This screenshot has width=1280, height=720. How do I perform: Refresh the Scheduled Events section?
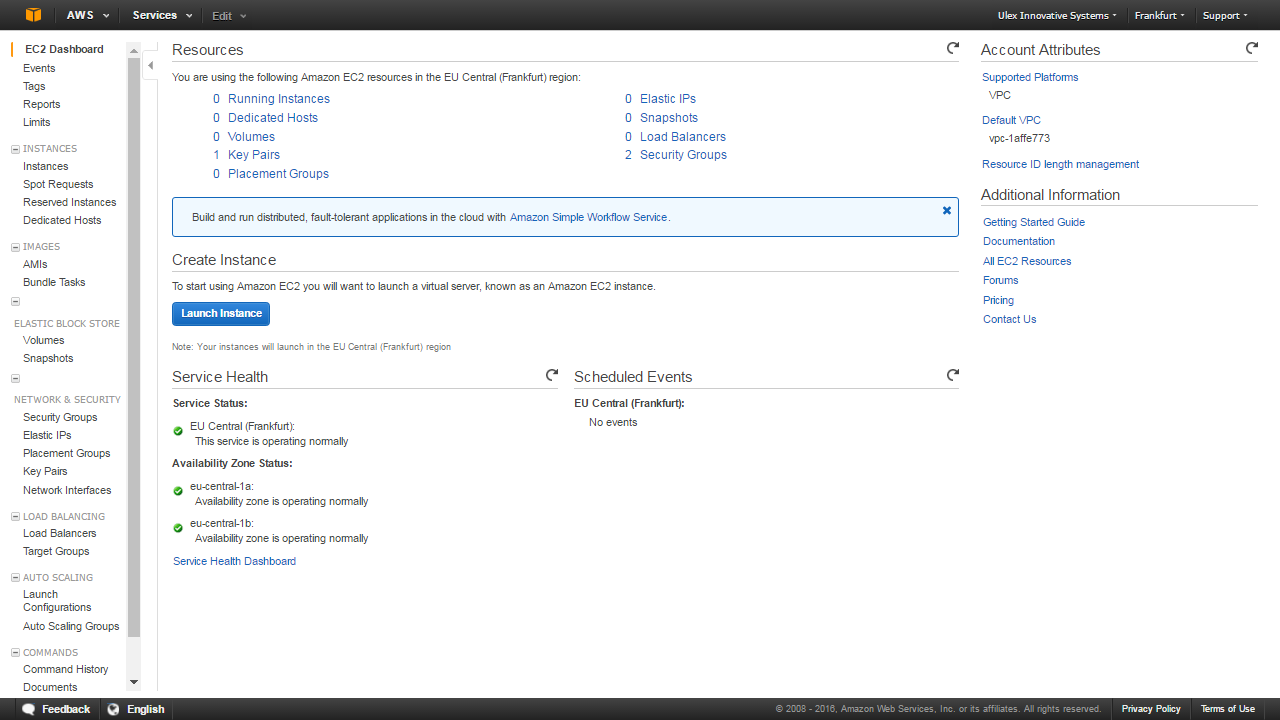pos(953,375)
